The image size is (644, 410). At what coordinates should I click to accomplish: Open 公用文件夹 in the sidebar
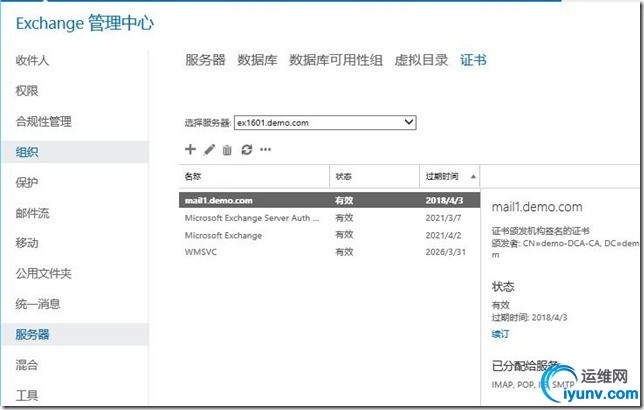pos(43,273)
